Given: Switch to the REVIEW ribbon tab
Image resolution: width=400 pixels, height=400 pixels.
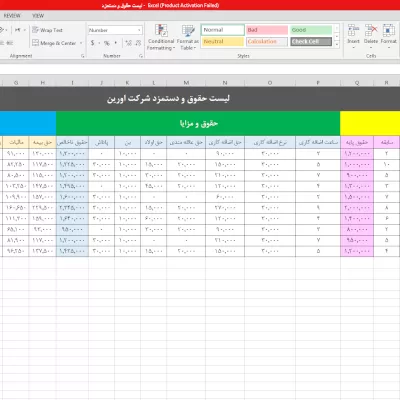Looking at the screenshot, I should [12, 16].
